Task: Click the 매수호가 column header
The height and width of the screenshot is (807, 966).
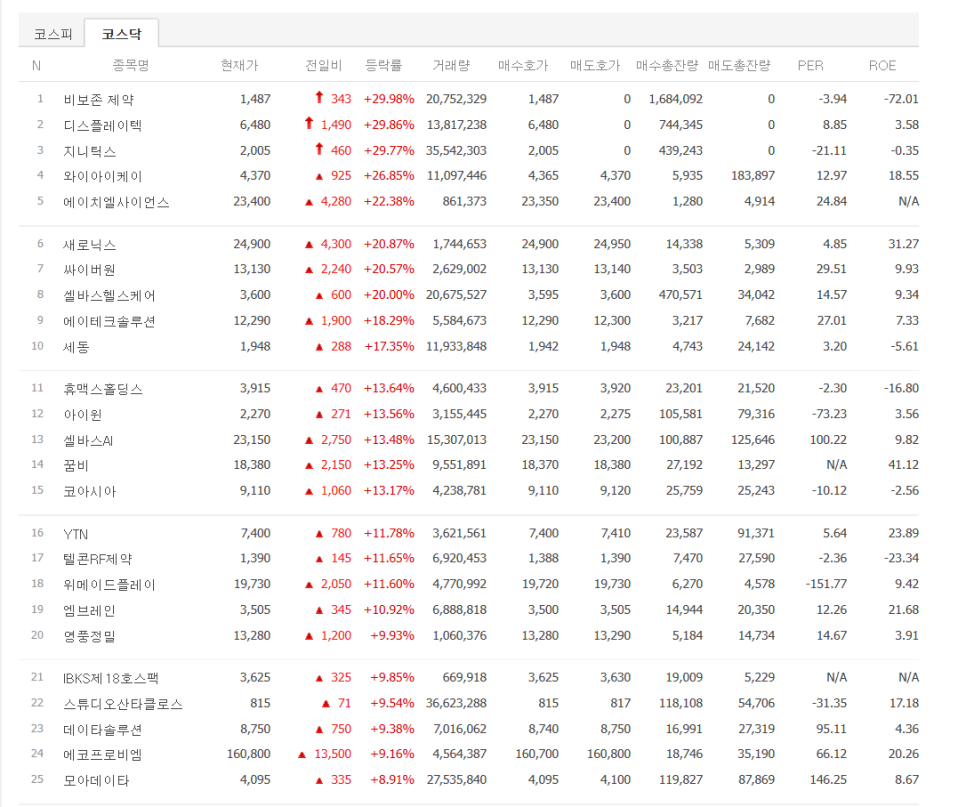Action: point(523,65)
